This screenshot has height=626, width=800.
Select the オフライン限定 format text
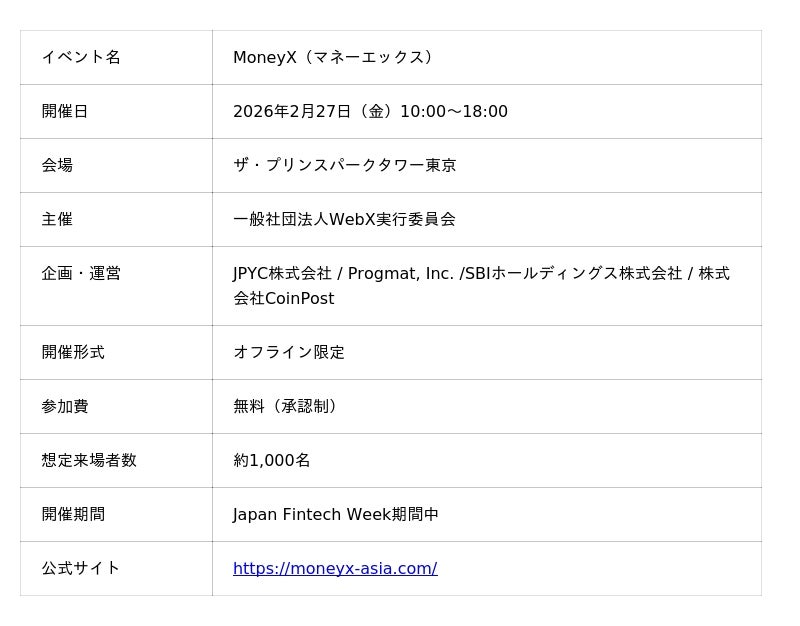click(289, 352)
